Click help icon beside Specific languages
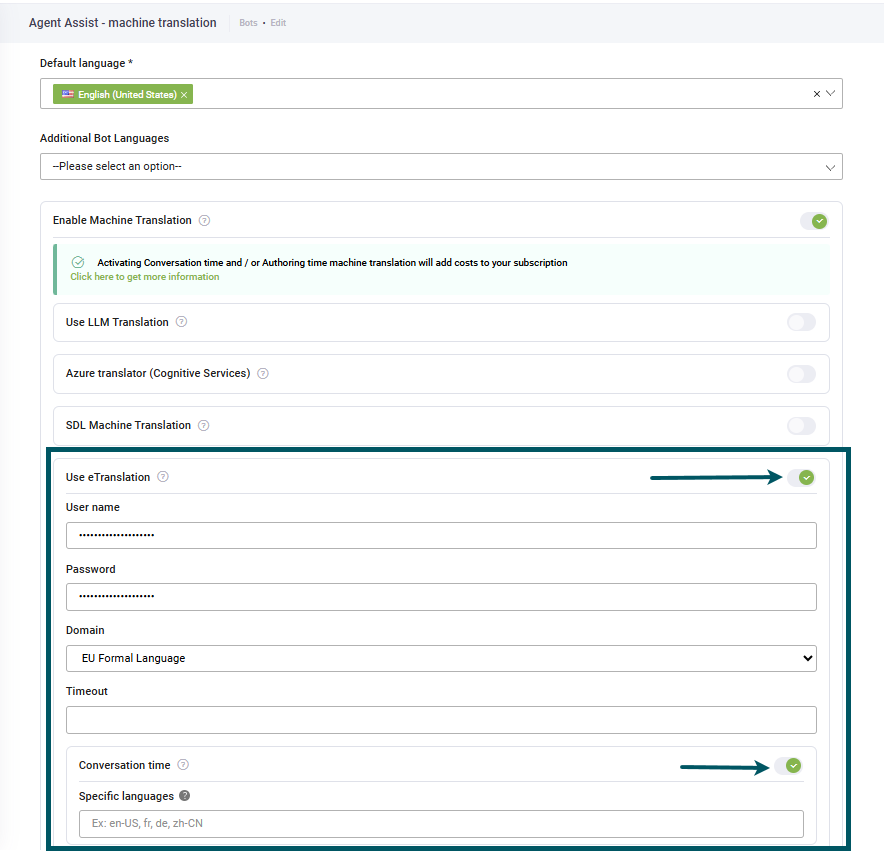 tap(185, 797)
